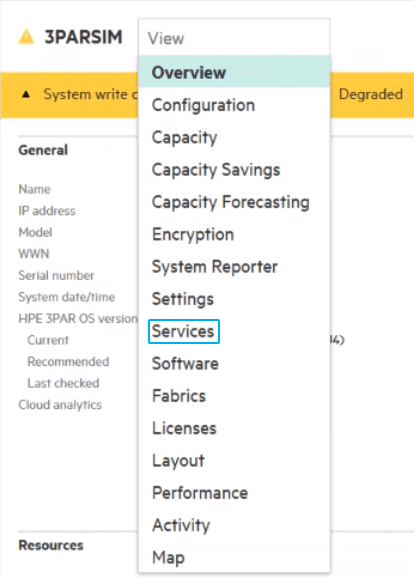Click the Degraded status text
414x577 pixels.
[371, 95]
